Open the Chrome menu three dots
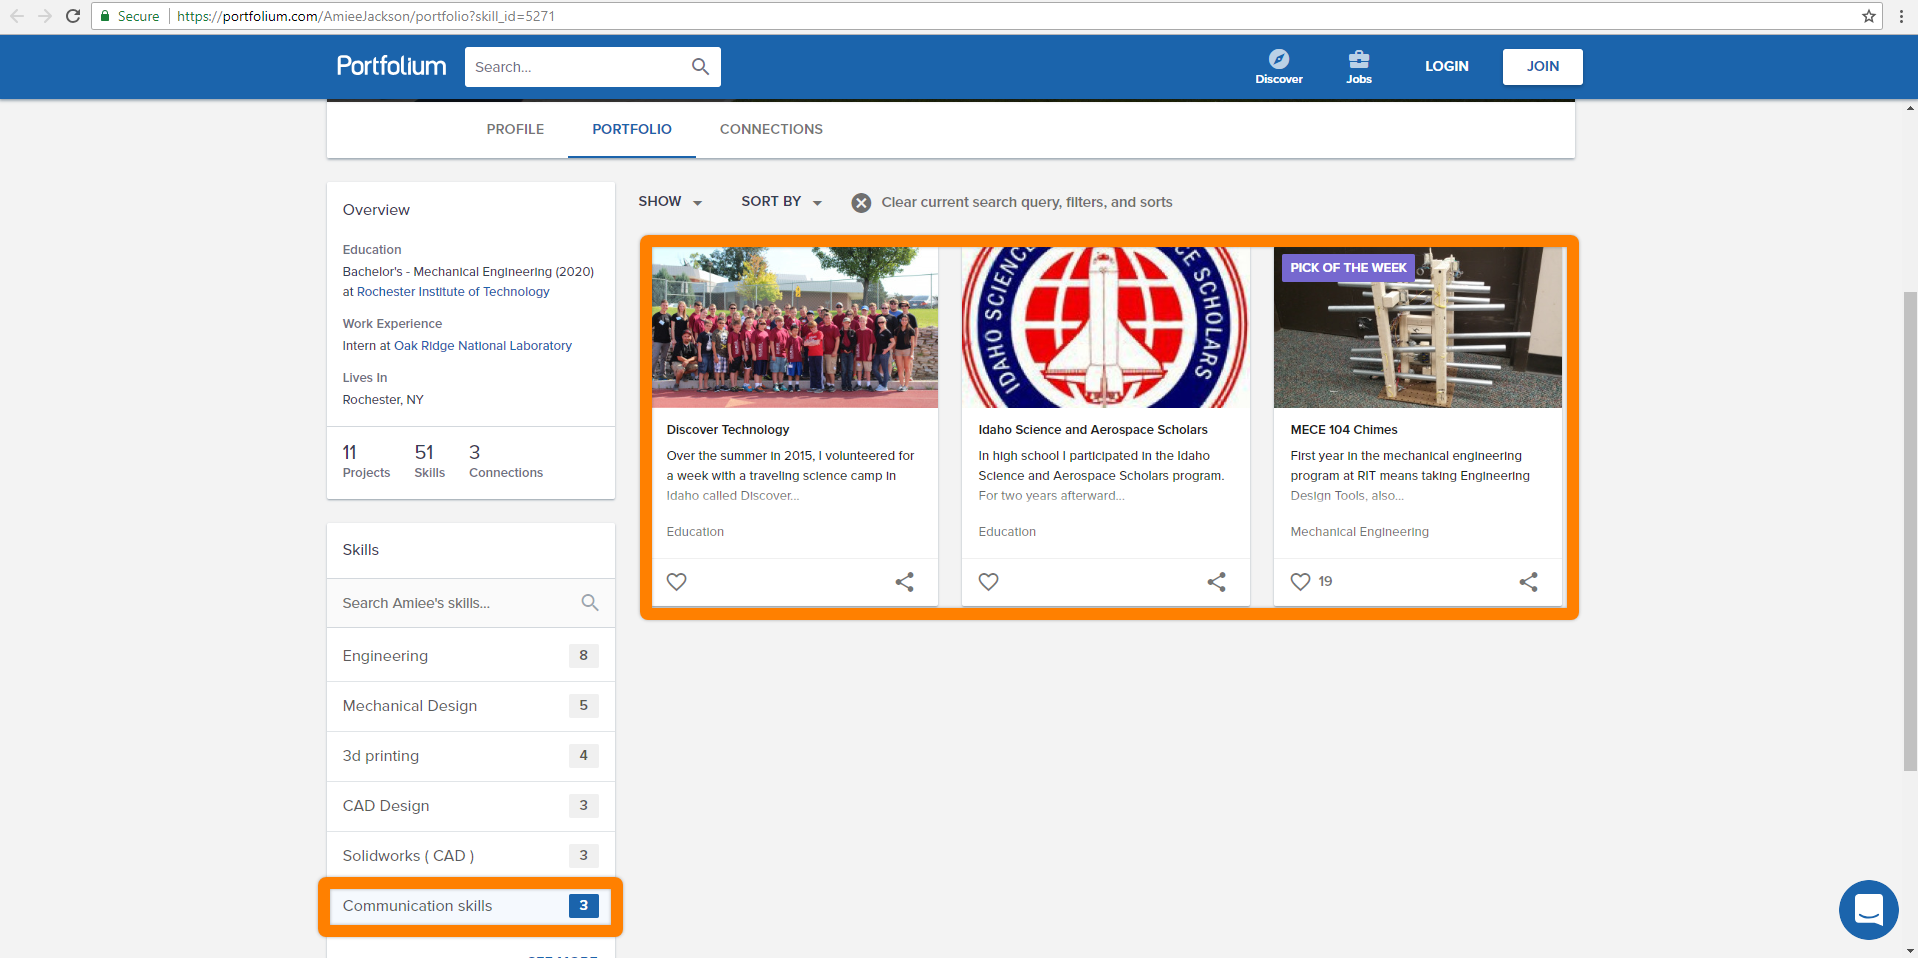The height and width of the screenshot is (958, 1918). [1901, 16]
